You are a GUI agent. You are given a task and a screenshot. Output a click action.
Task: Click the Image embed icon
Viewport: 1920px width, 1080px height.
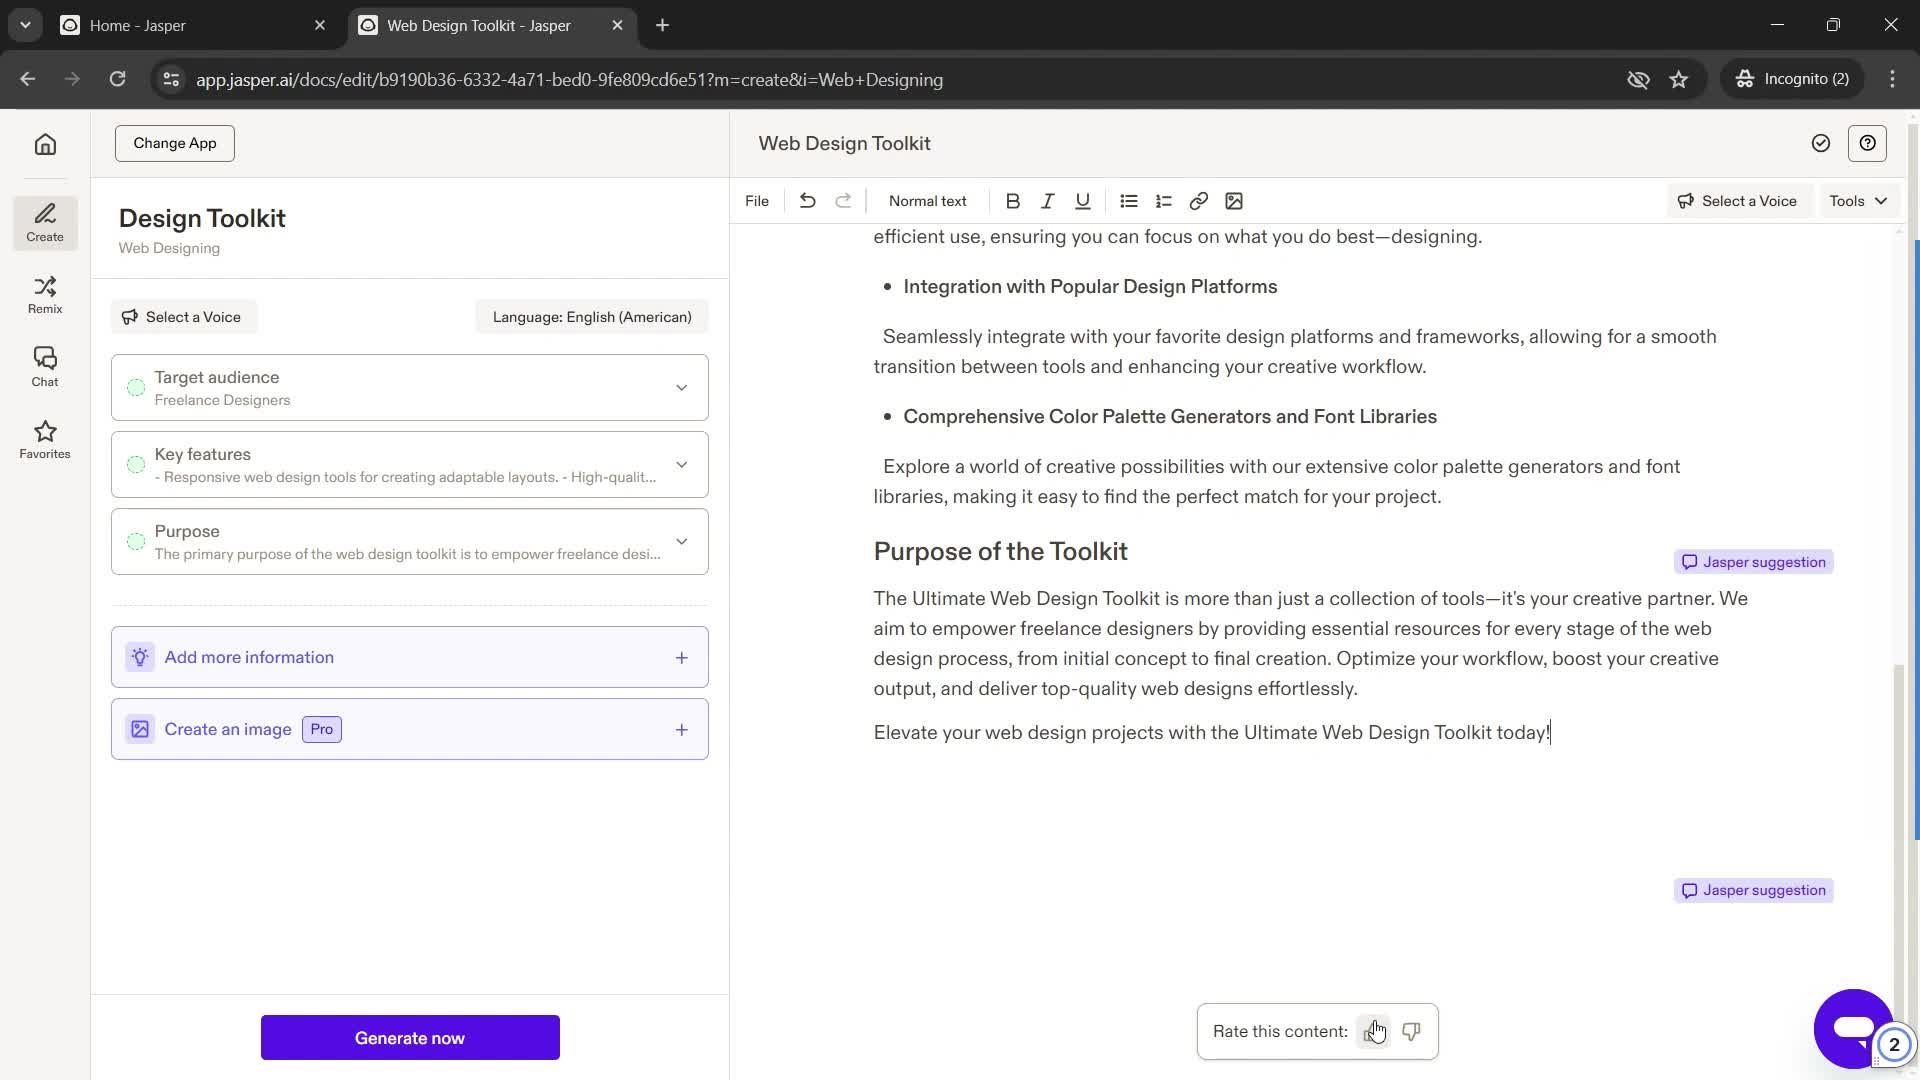pos(1234,200)
